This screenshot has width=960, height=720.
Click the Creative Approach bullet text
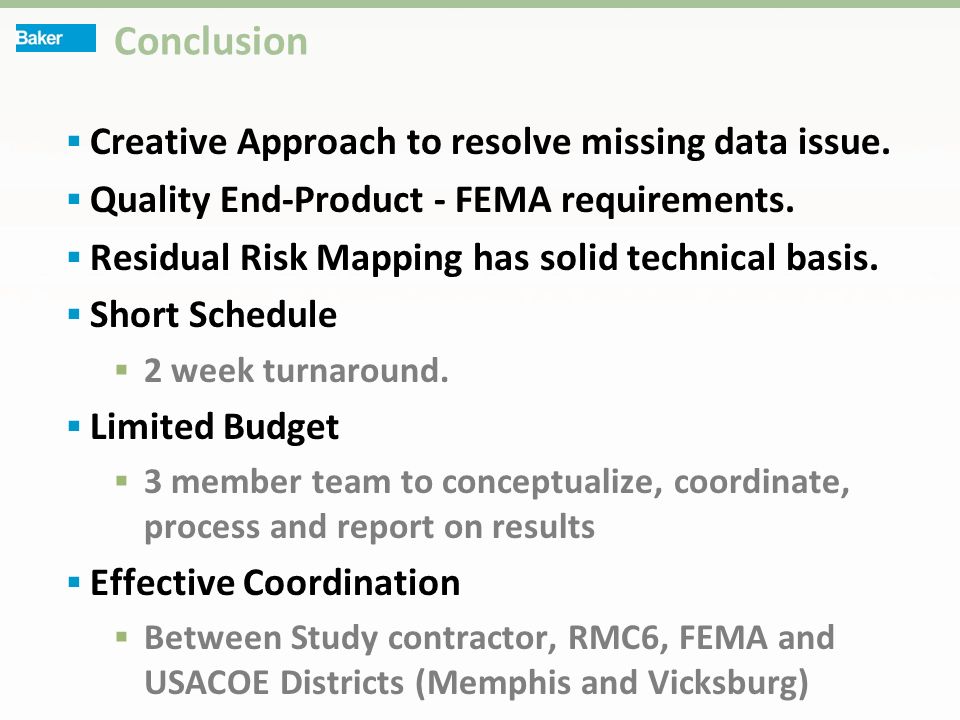490,143
